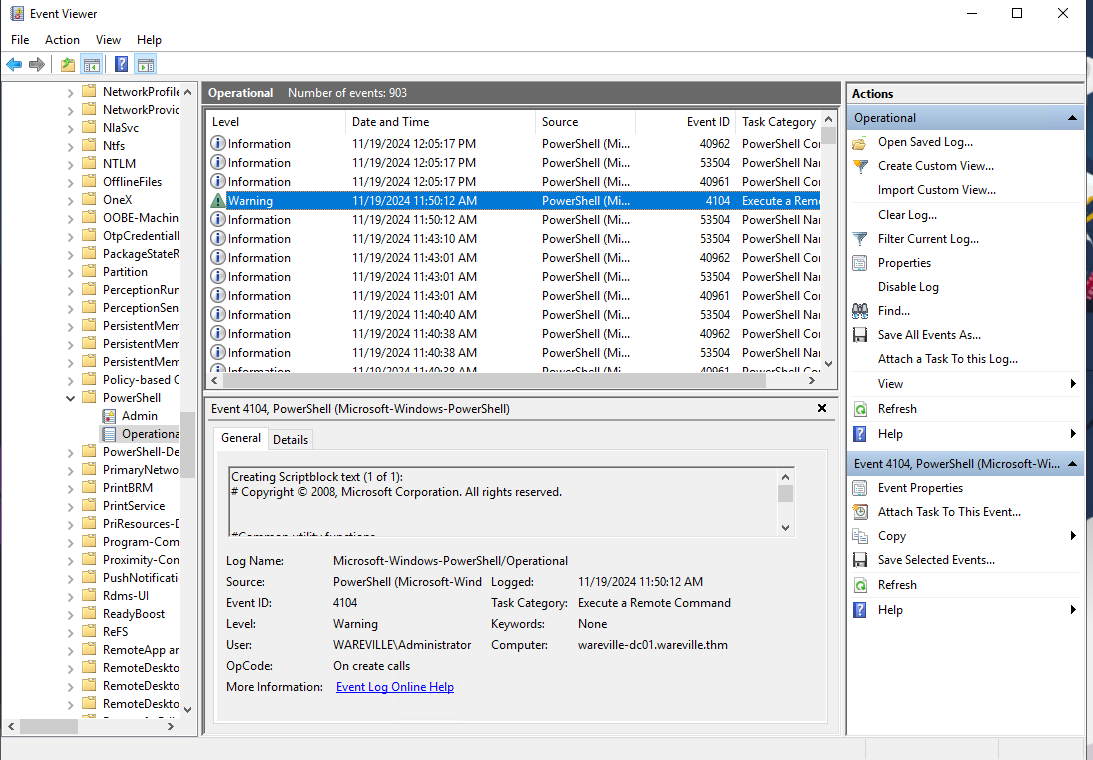Switch to the Details tab
1093x760 pixels.
[290, 439]
